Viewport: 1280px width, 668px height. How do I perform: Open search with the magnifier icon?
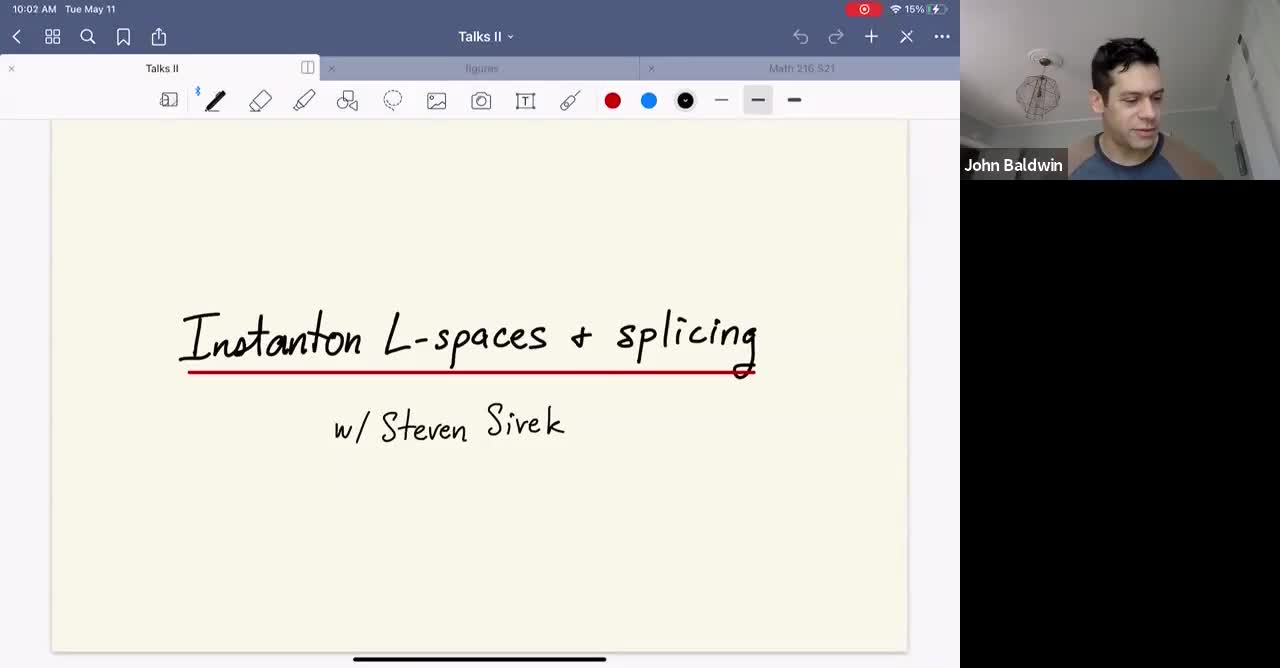point(88,37)
